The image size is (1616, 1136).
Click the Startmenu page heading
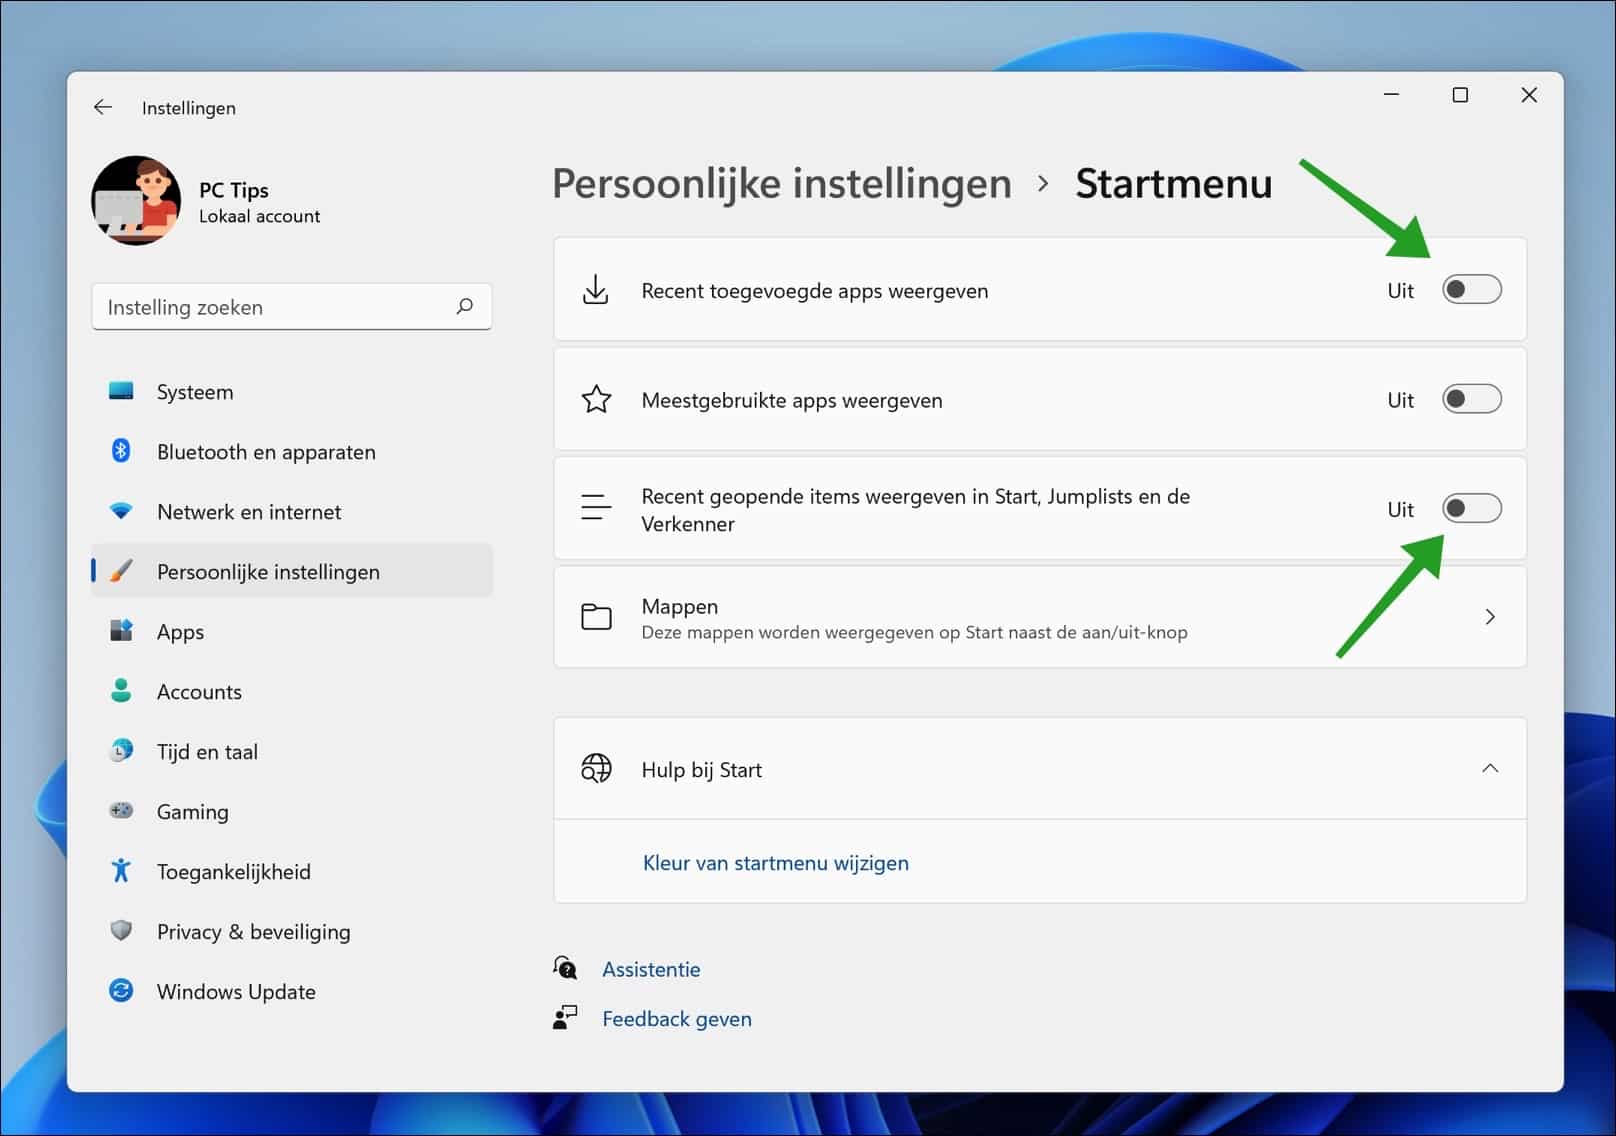coord(1173,184)
